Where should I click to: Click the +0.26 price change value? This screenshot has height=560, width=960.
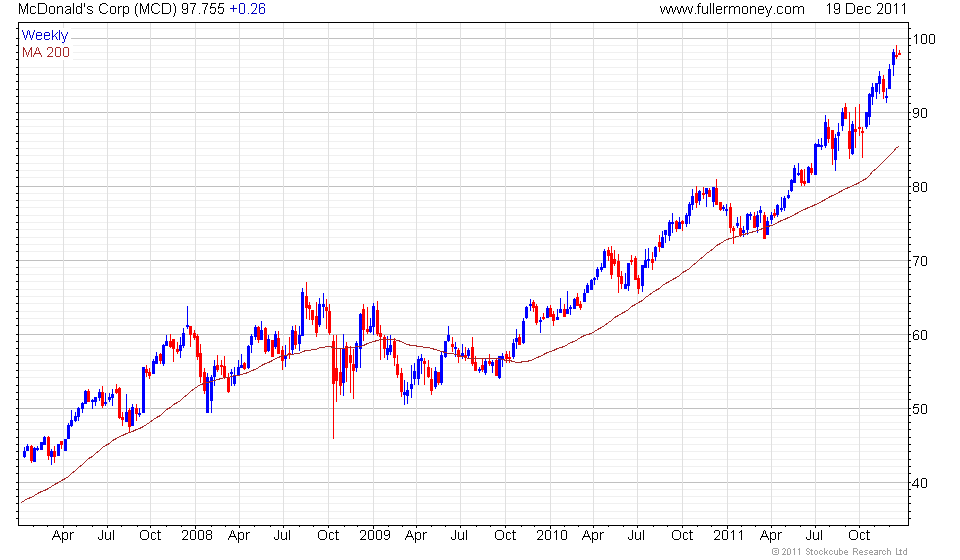coord(247,9)
